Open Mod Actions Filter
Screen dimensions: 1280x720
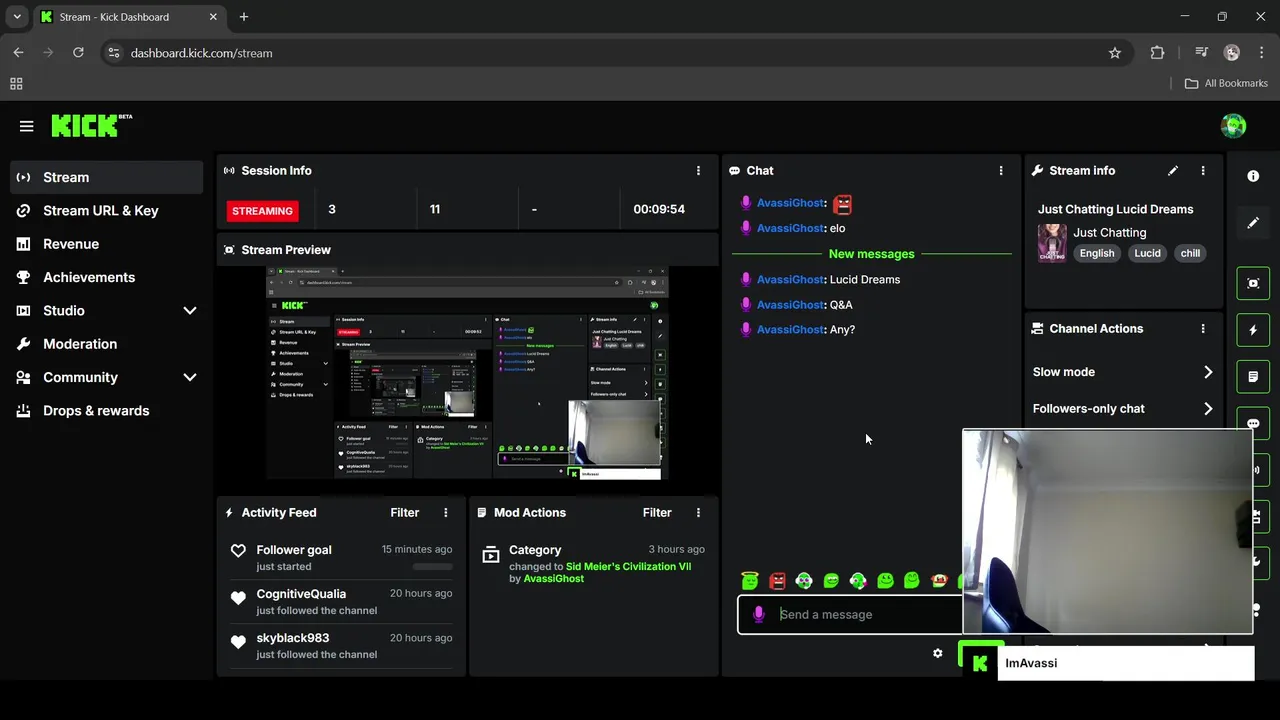tap(657, 513)
